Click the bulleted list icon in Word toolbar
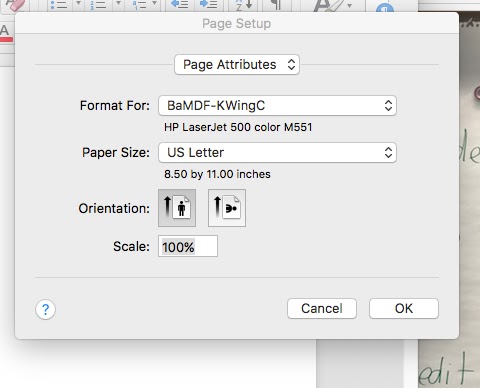 coord(59,5)
